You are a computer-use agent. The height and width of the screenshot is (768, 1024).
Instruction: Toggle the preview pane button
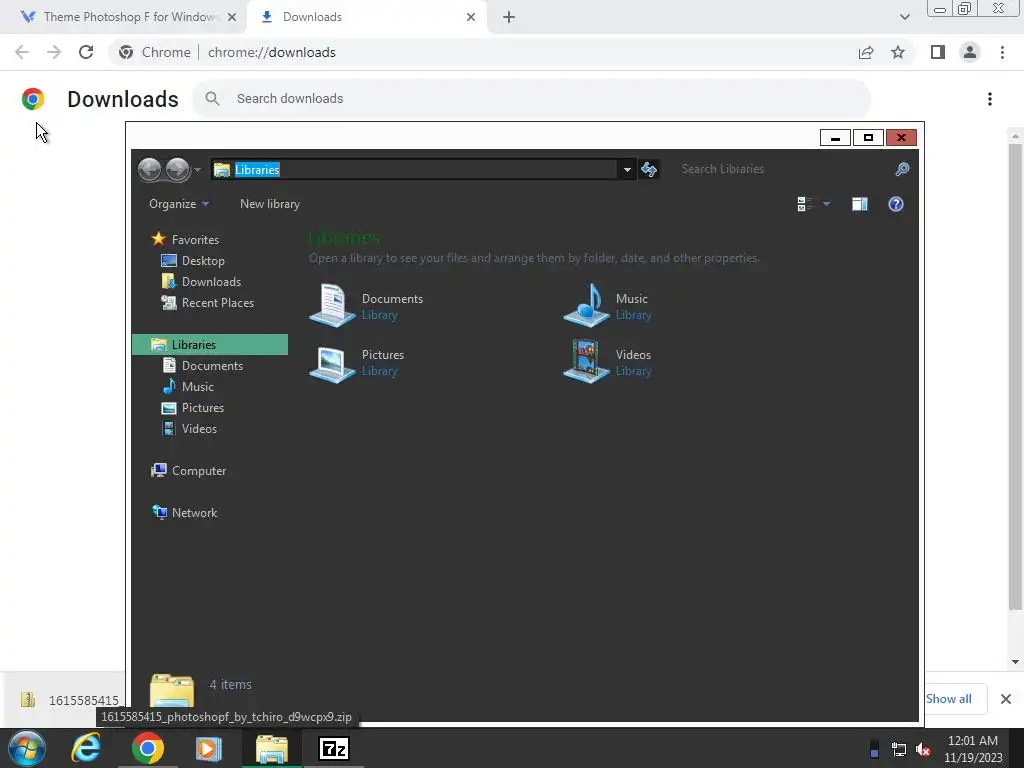point(859,204)
